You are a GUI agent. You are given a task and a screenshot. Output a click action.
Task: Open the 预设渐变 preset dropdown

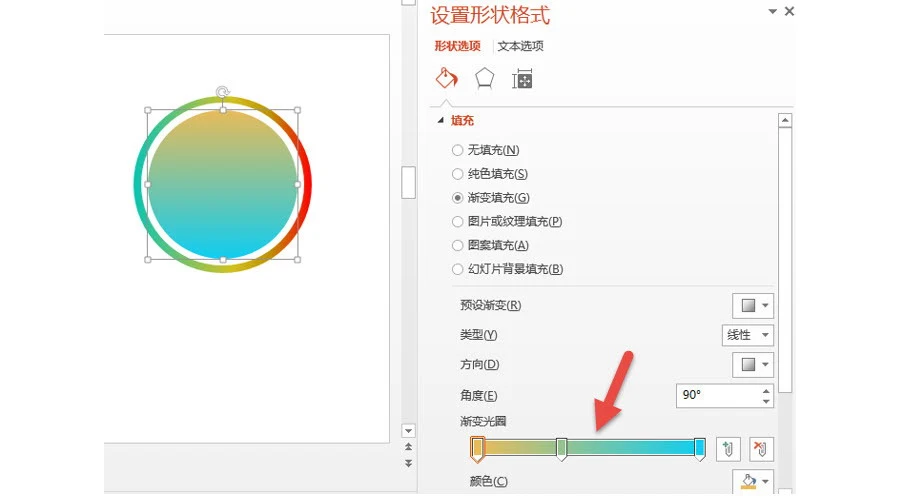coord(753,305)
